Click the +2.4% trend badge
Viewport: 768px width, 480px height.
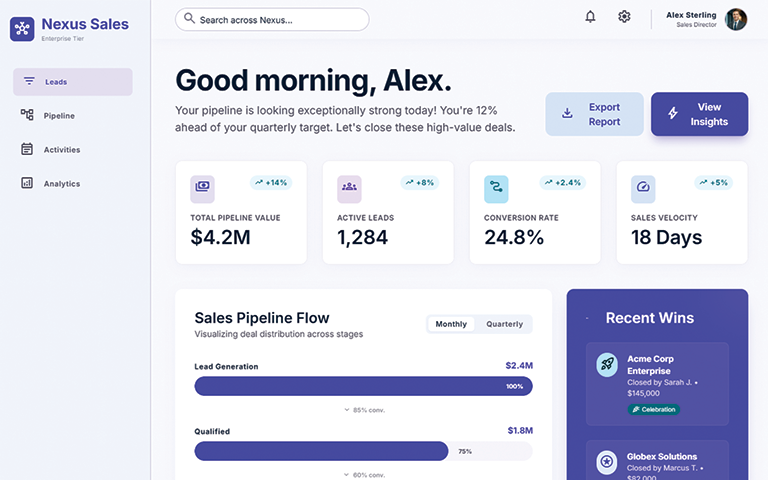tap(563, 183)
